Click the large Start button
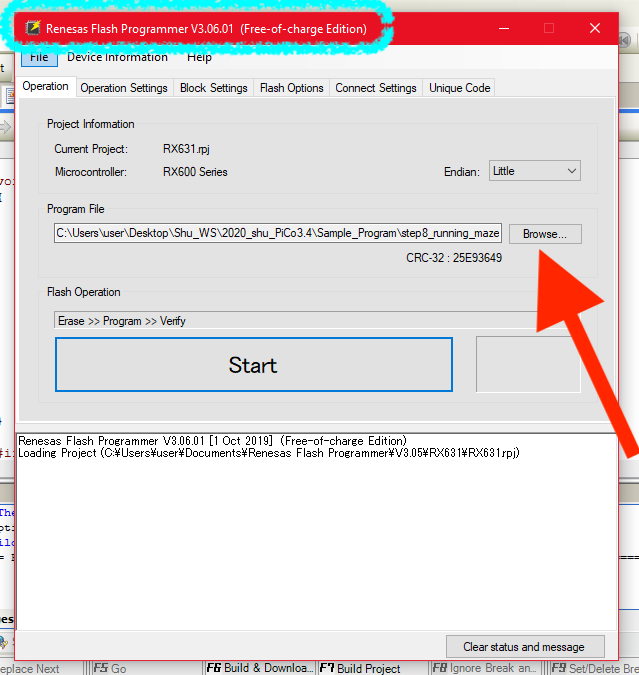Image resolution: width=639 pixels, height=675 pixels. (254, 365)
